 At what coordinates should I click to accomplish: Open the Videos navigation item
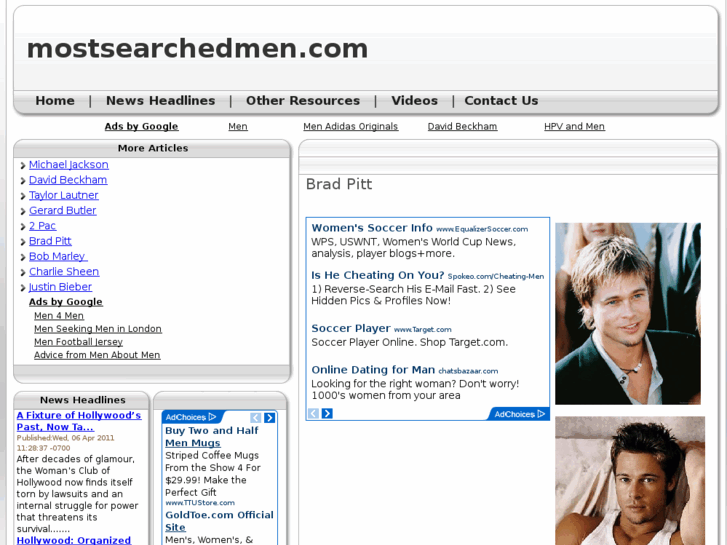415,101
